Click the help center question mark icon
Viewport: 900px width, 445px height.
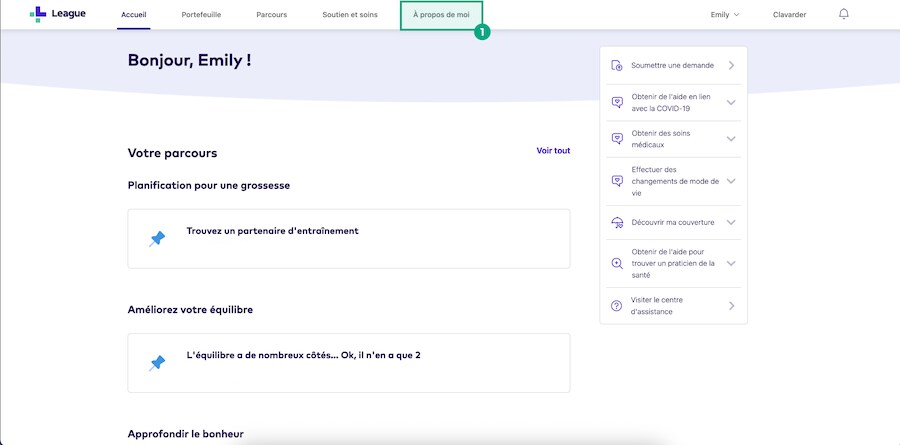click(x=616, y=305)
